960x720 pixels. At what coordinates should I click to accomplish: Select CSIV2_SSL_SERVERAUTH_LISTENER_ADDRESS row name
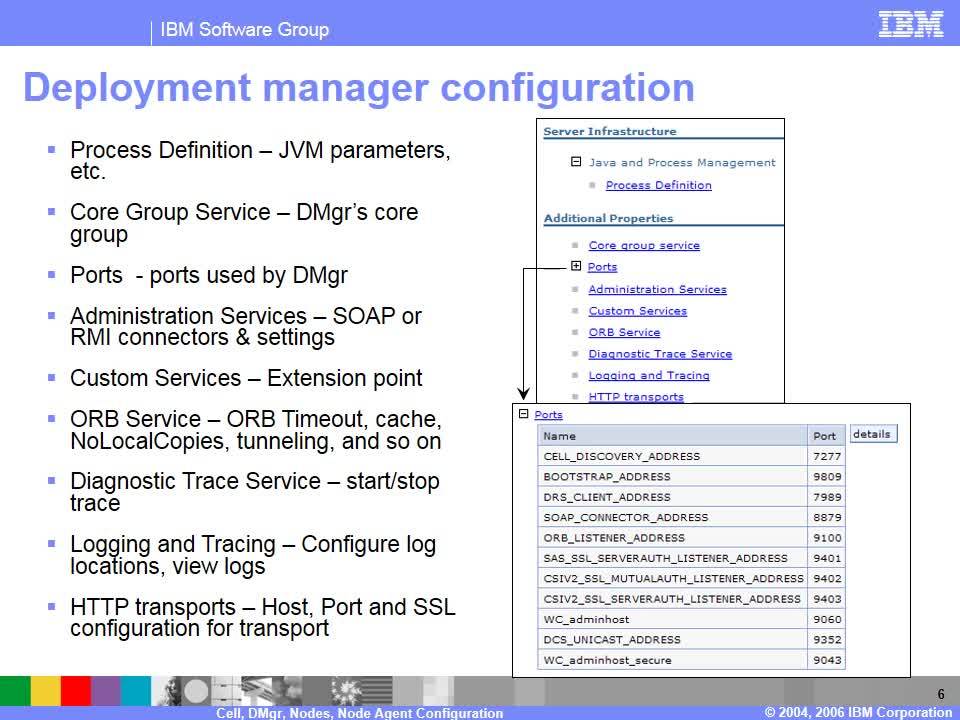672,599
